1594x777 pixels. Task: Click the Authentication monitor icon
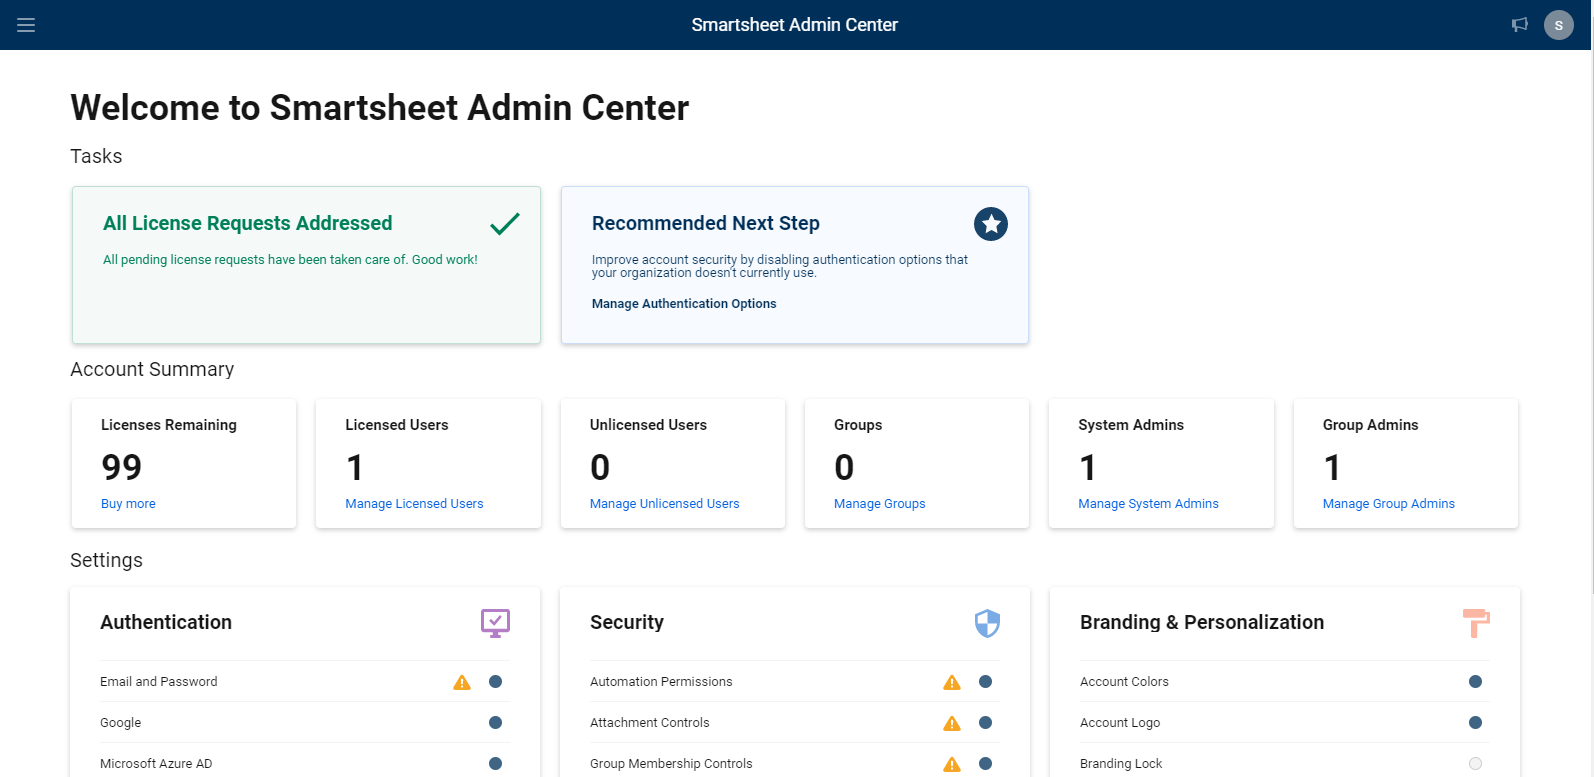(x=495, y=623)
